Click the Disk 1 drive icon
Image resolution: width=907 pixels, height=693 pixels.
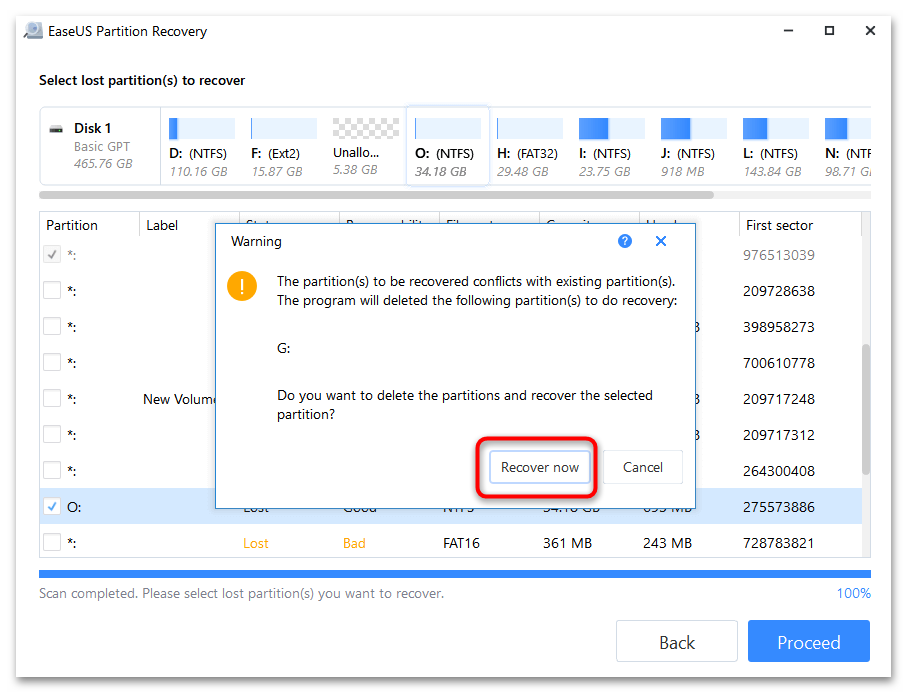pos(56,129)
